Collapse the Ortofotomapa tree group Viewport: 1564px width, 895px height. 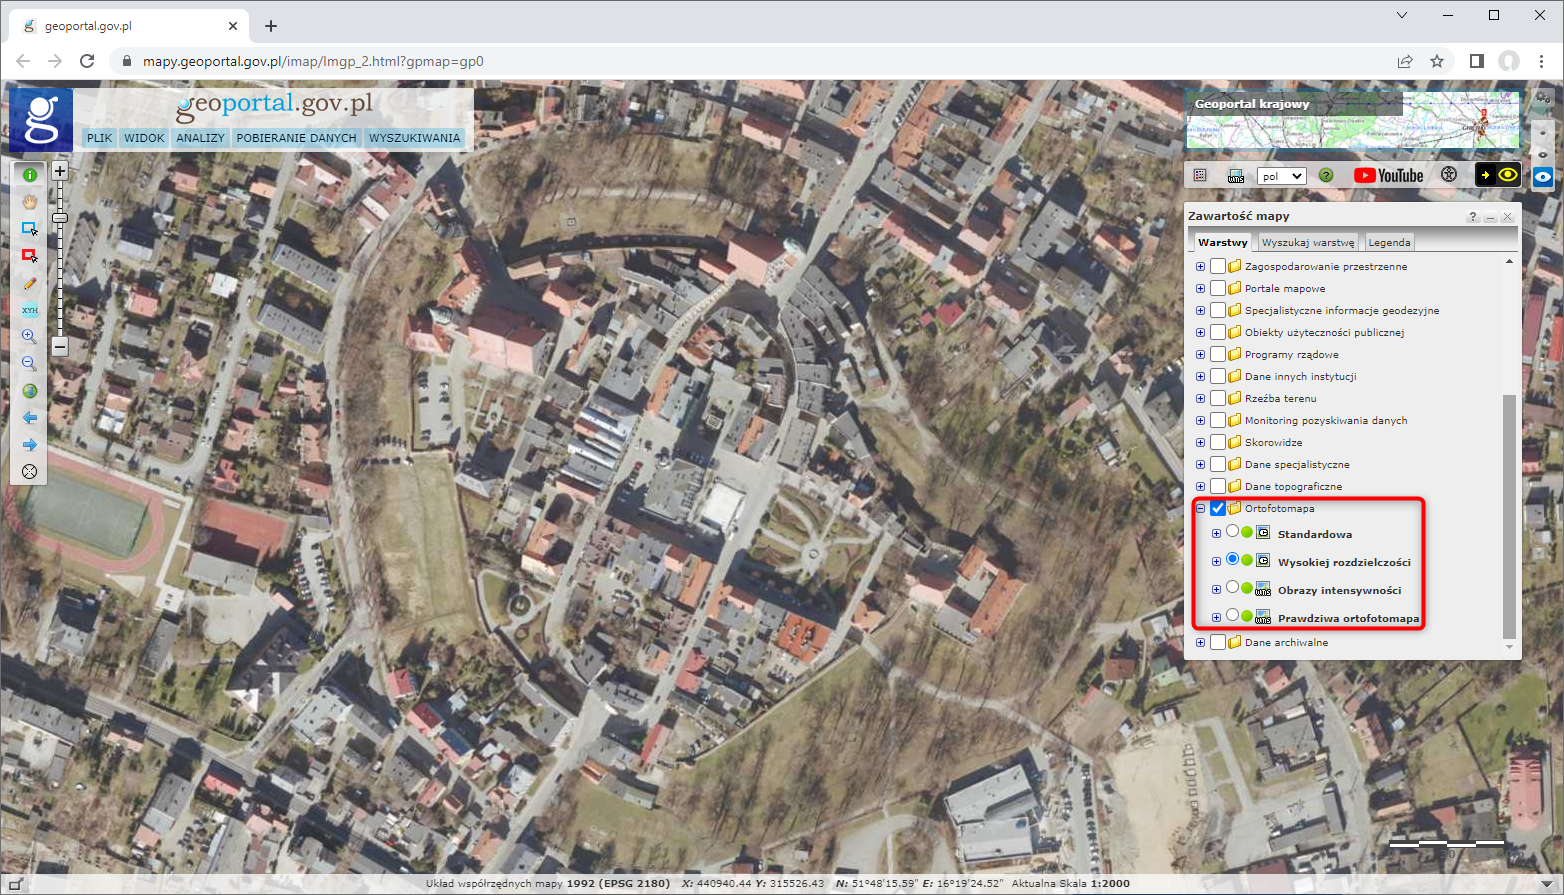coord(1200,509)
